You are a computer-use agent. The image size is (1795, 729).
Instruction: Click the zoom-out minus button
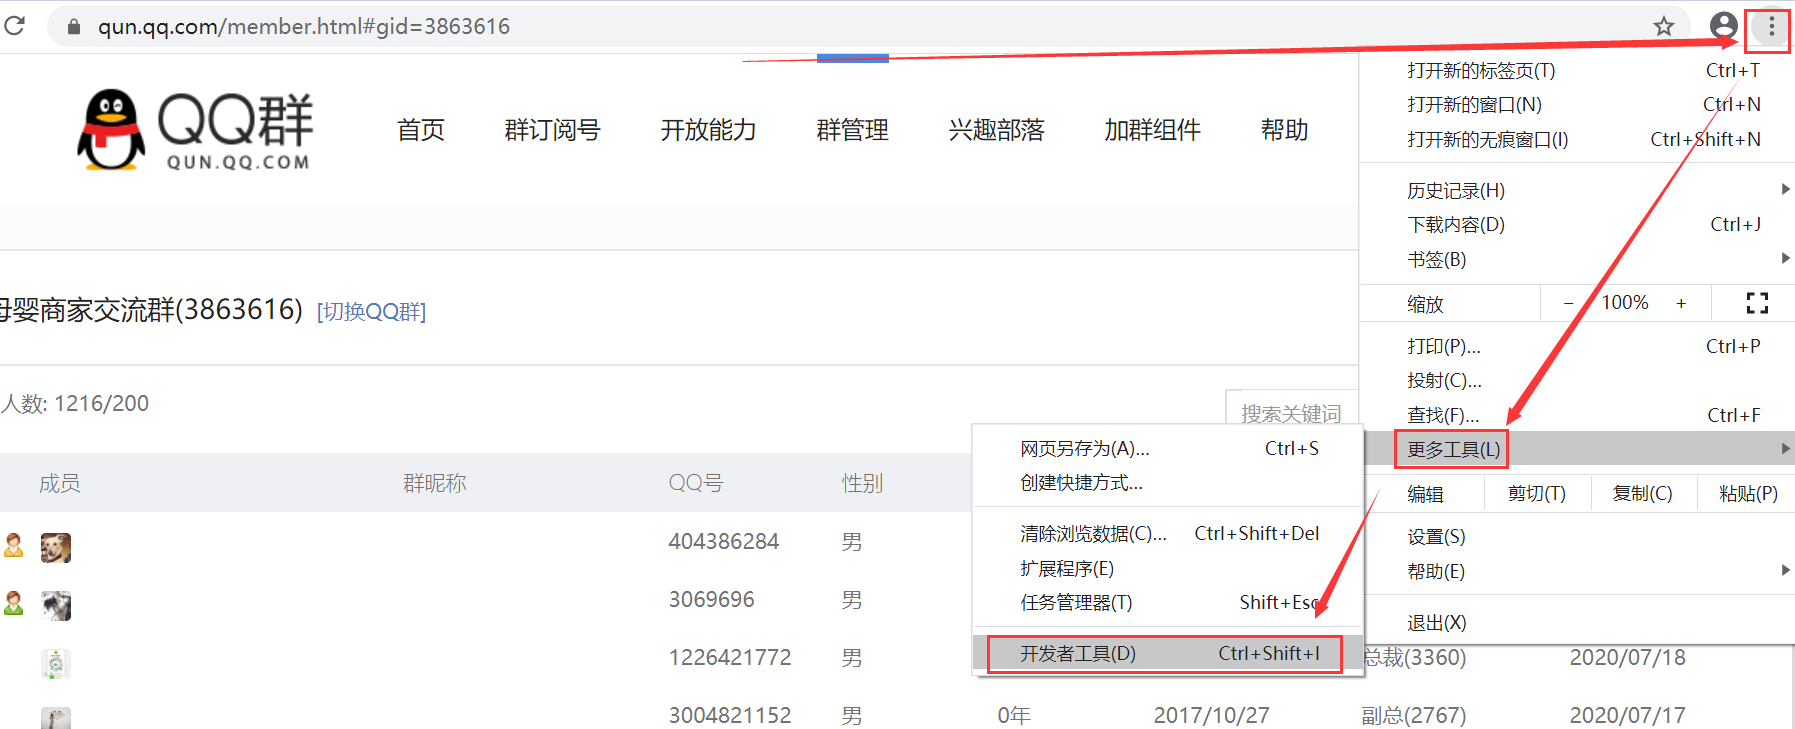pyautogui.click(x=1568, y=303)
